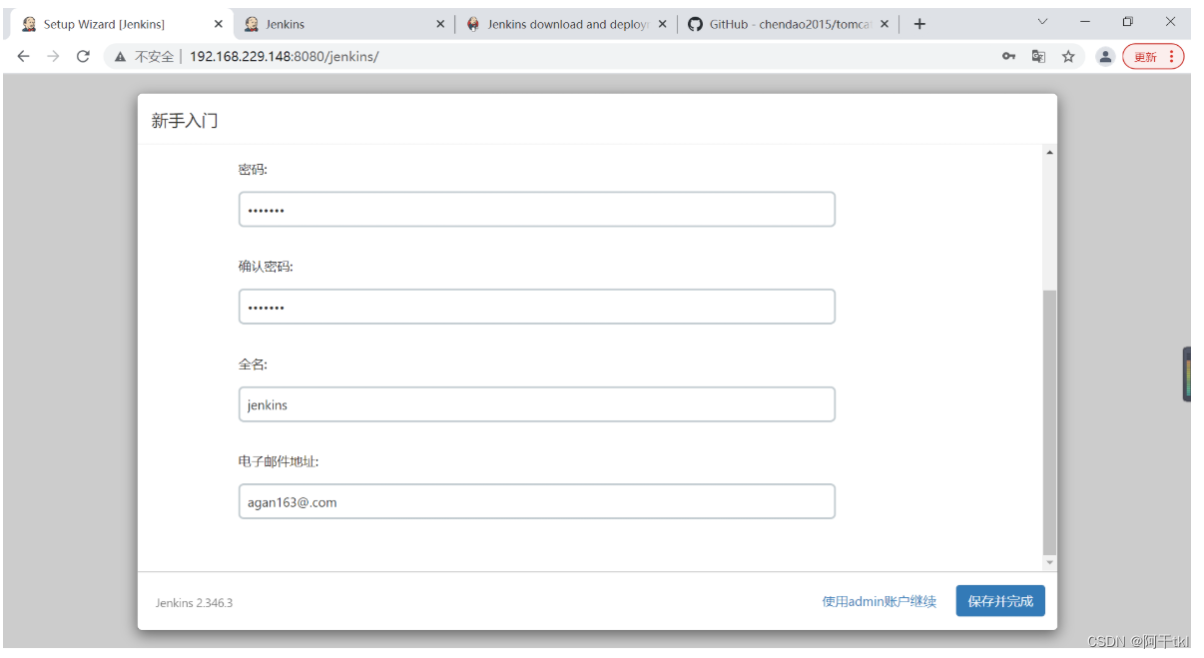Bookmark this page with star icon
Screen dimensions: 1204x658
[1068, 57]
